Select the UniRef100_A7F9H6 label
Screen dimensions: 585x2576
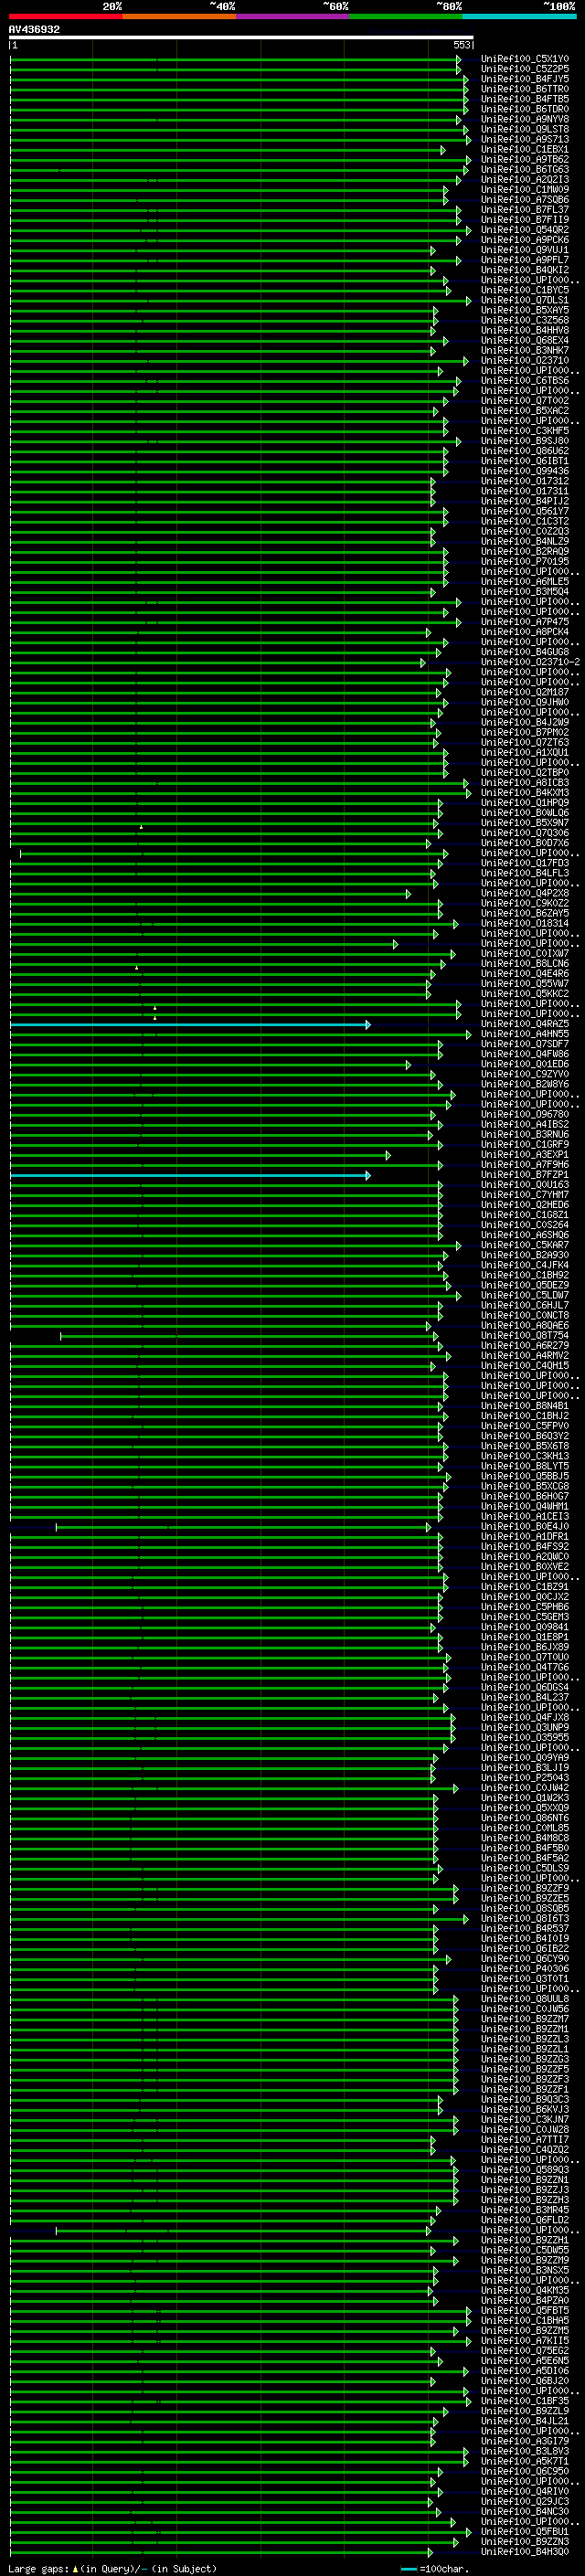(525, 1165)
